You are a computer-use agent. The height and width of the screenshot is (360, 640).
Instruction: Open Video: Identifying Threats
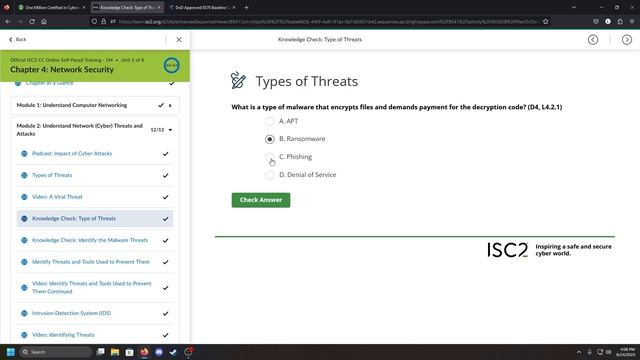(63, 335)
